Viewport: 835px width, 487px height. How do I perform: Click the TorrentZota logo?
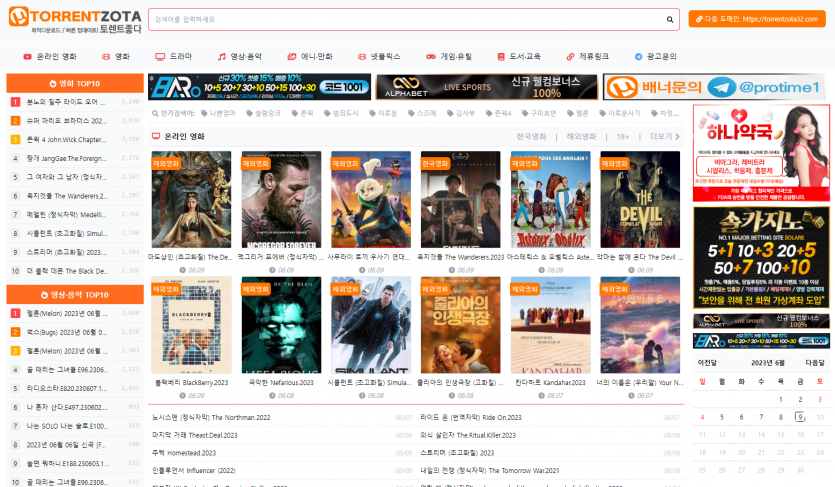click(x=75, y=20)
